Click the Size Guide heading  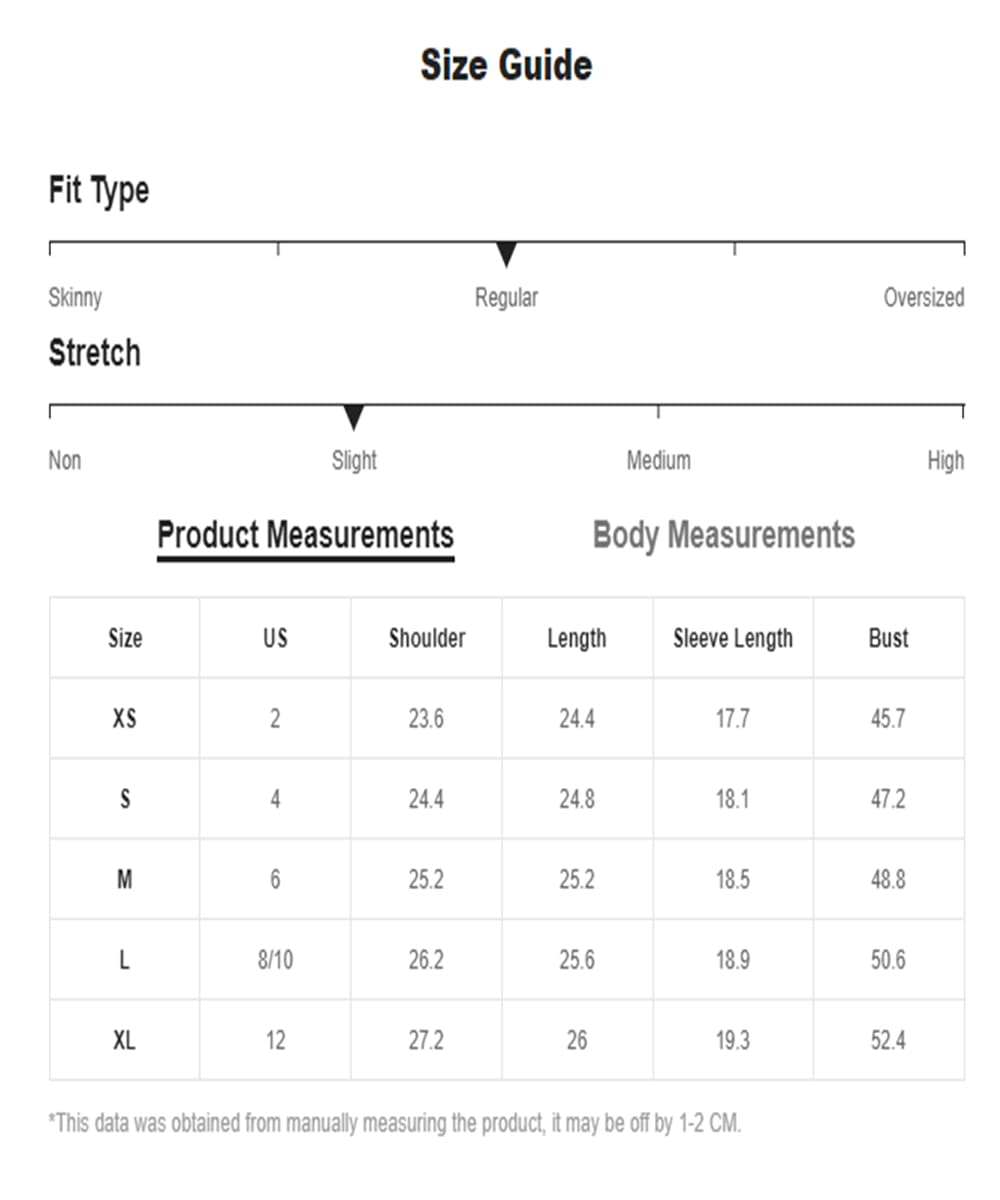coord(506,65)
